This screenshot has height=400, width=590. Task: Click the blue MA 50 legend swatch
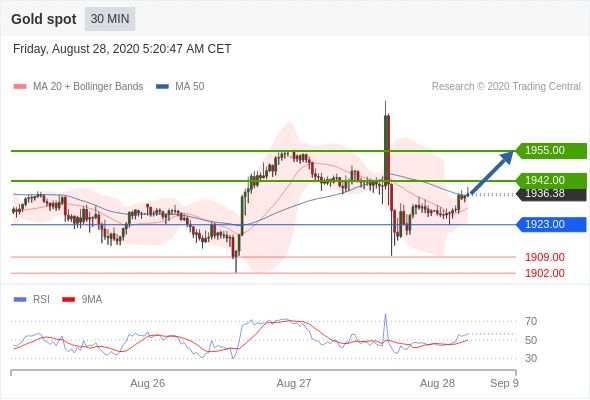(x=162, y=87)
